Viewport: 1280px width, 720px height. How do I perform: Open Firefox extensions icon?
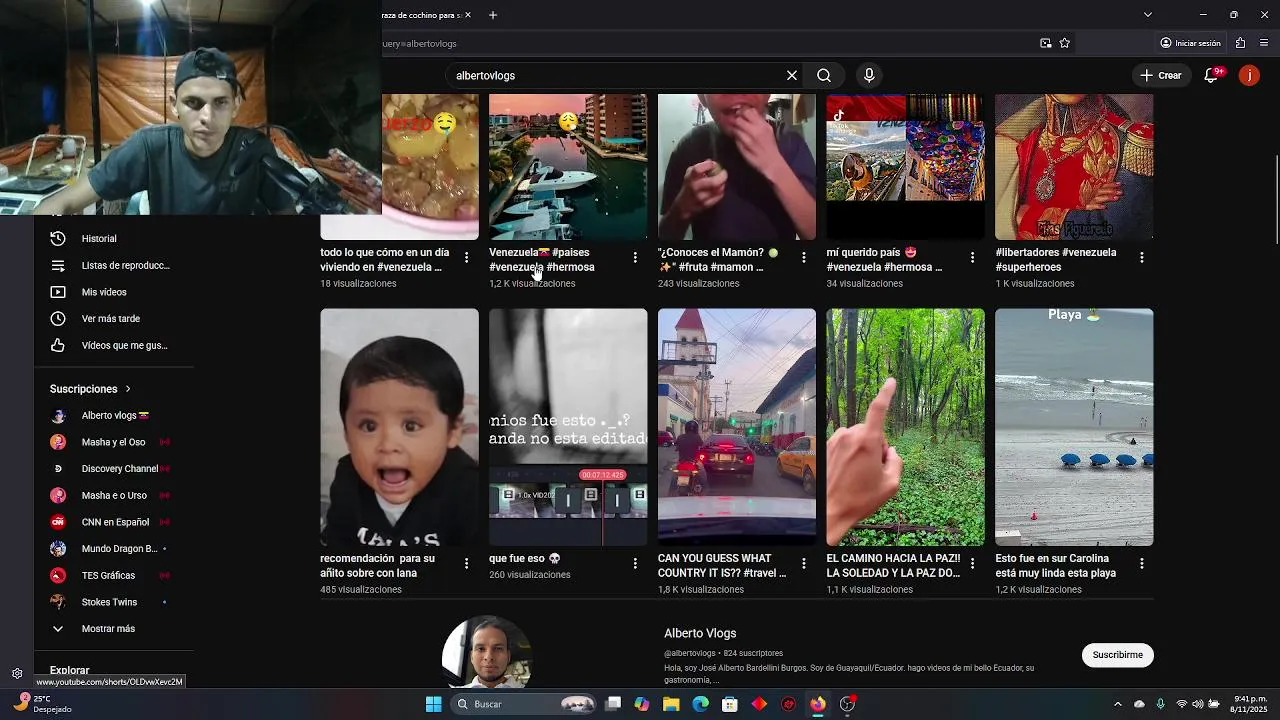coord(1240,43)
